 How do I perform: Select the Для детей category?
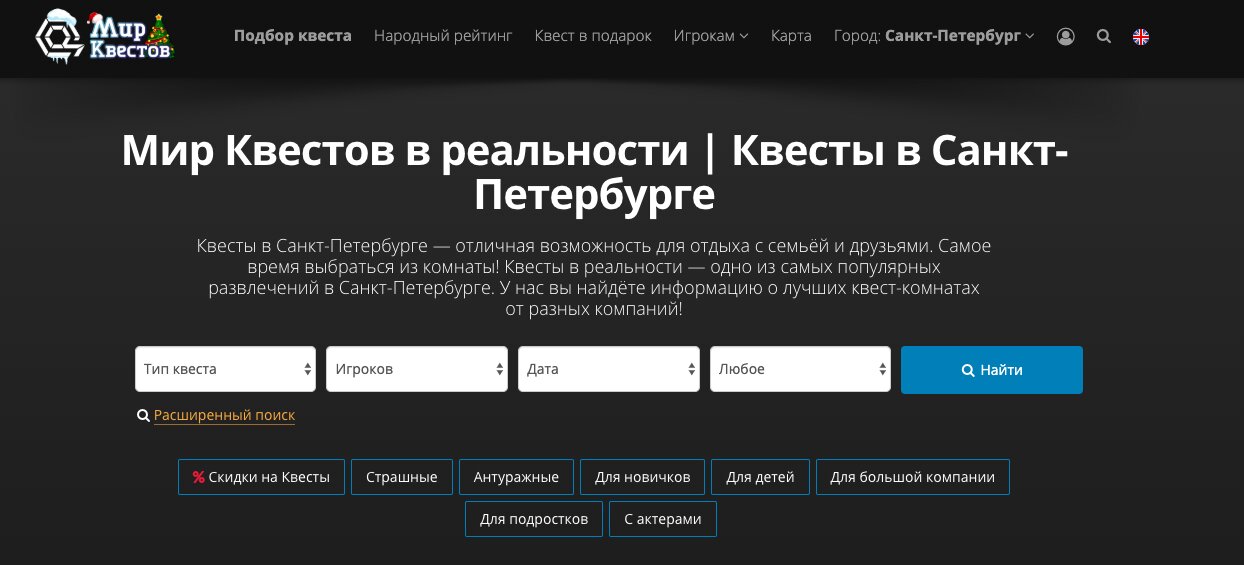760,477
